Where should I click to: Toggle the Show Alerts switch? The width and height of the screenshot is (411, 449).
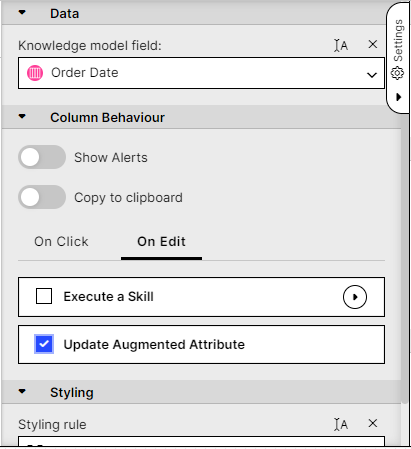point(42,157)
